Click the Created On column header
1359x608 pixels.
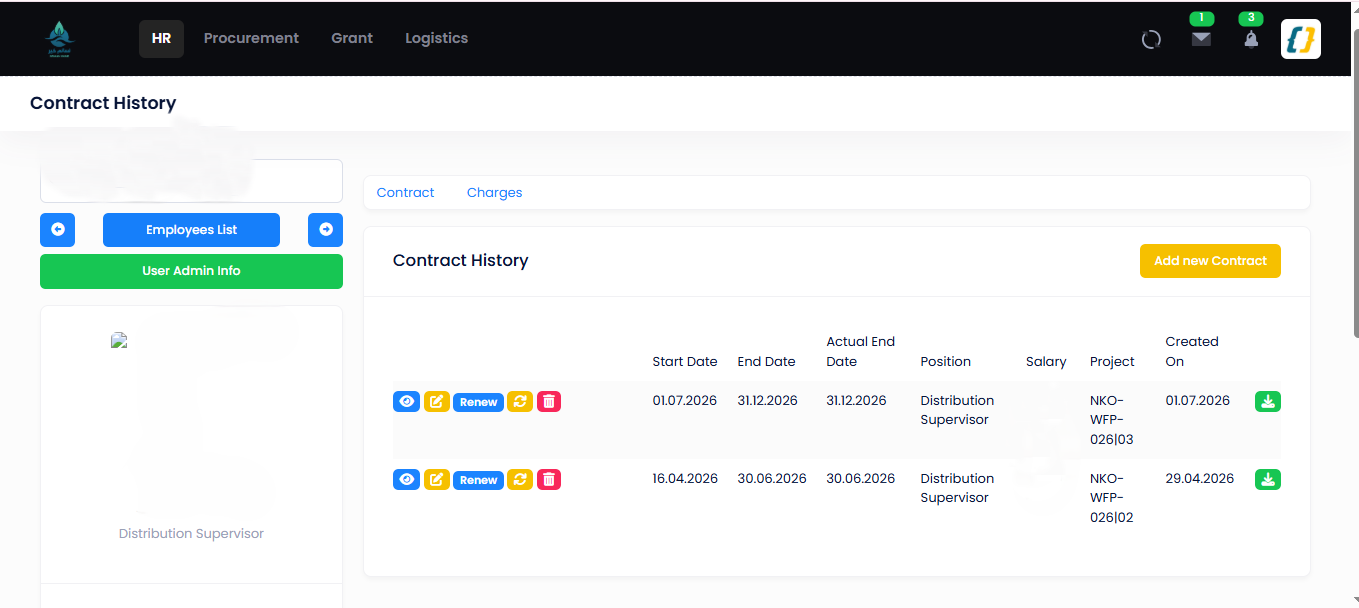coord(1192,351)
